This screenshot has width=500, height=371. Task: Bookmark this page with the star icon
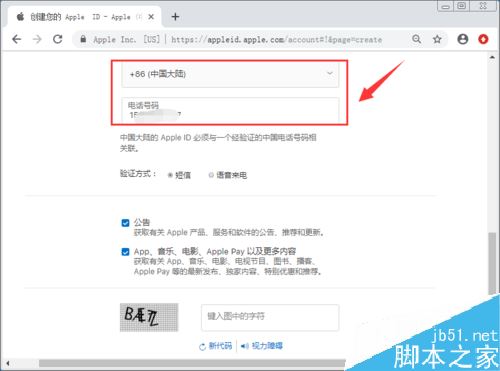point(437,39)
